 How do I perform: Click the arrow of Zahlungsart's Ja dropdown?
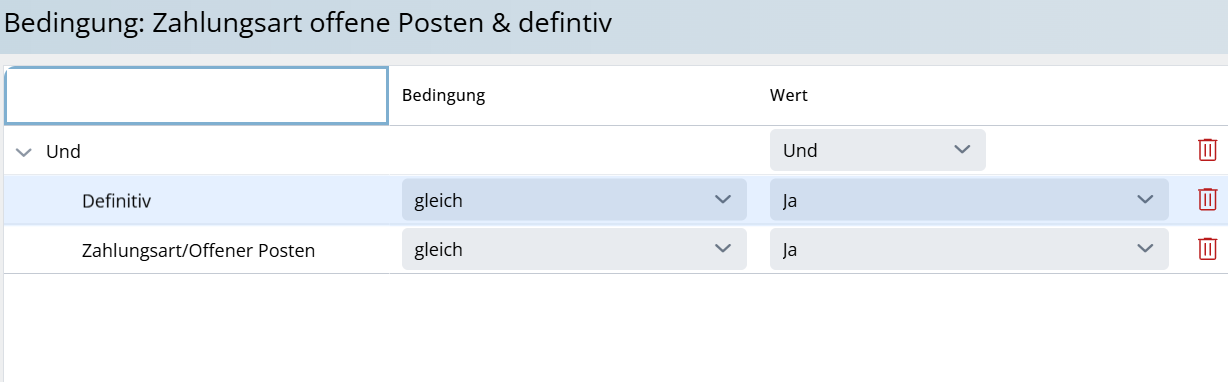1145,248
